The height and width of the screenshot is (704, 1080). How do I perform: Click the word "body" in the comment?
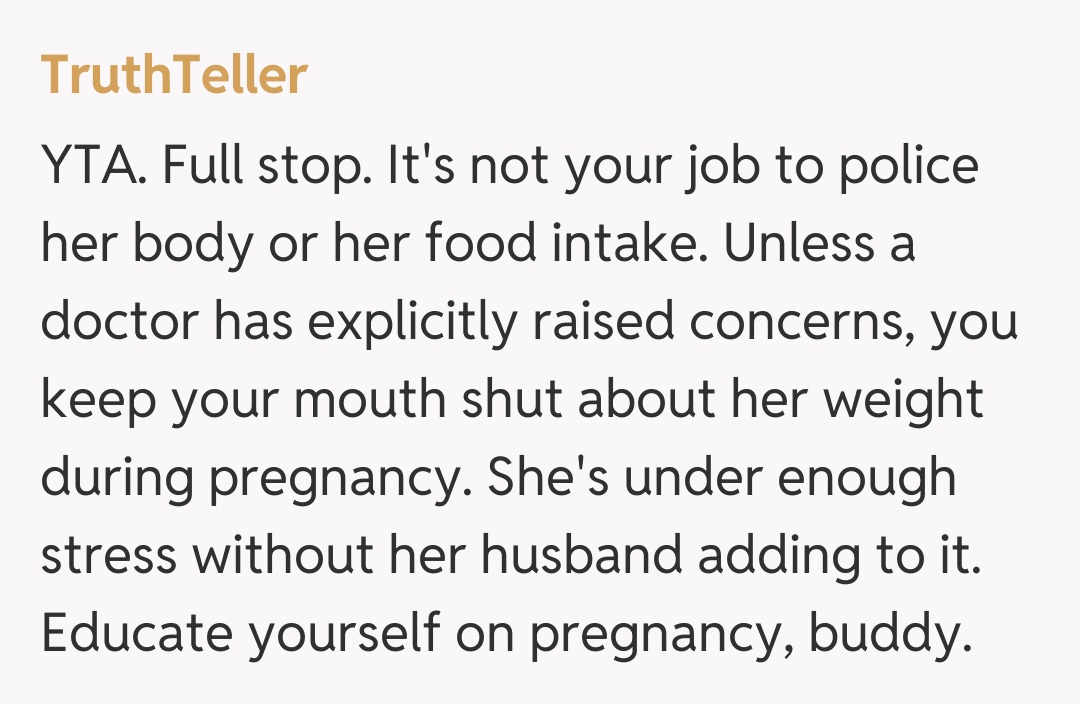click(x=191, y=244)
